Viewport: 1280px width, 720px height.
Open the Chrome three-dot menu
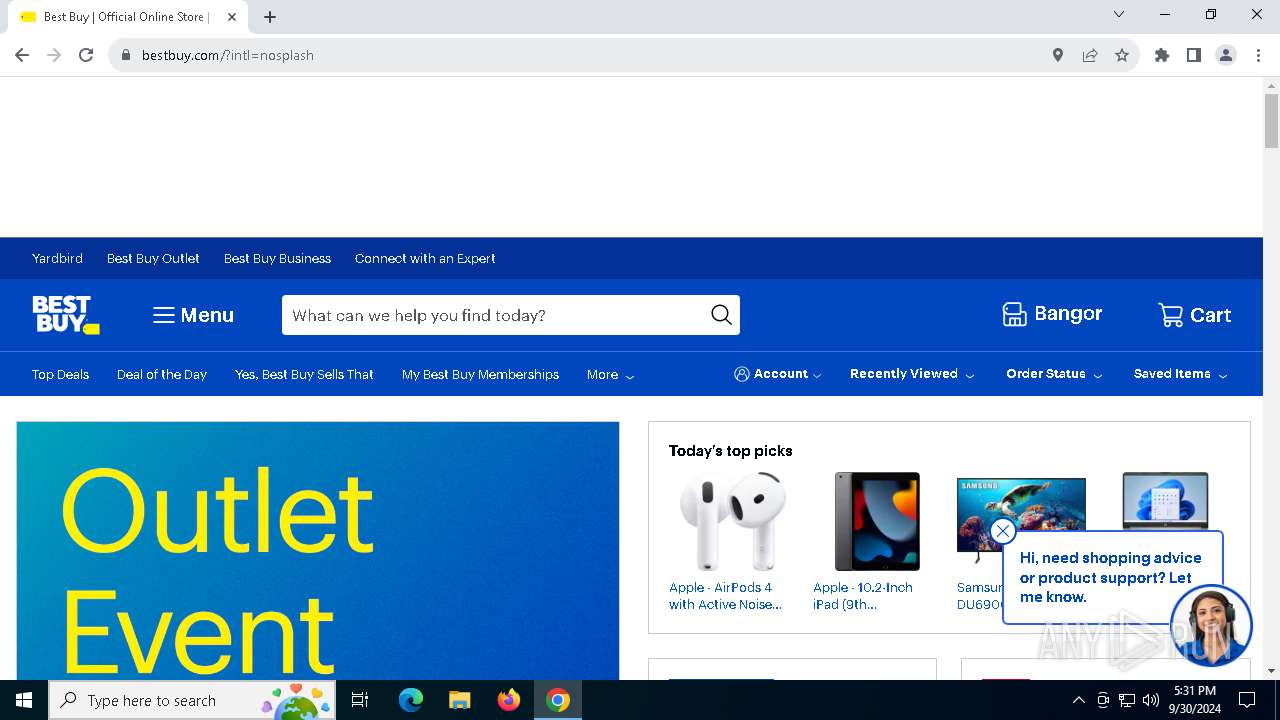[x=1258, y=55]
